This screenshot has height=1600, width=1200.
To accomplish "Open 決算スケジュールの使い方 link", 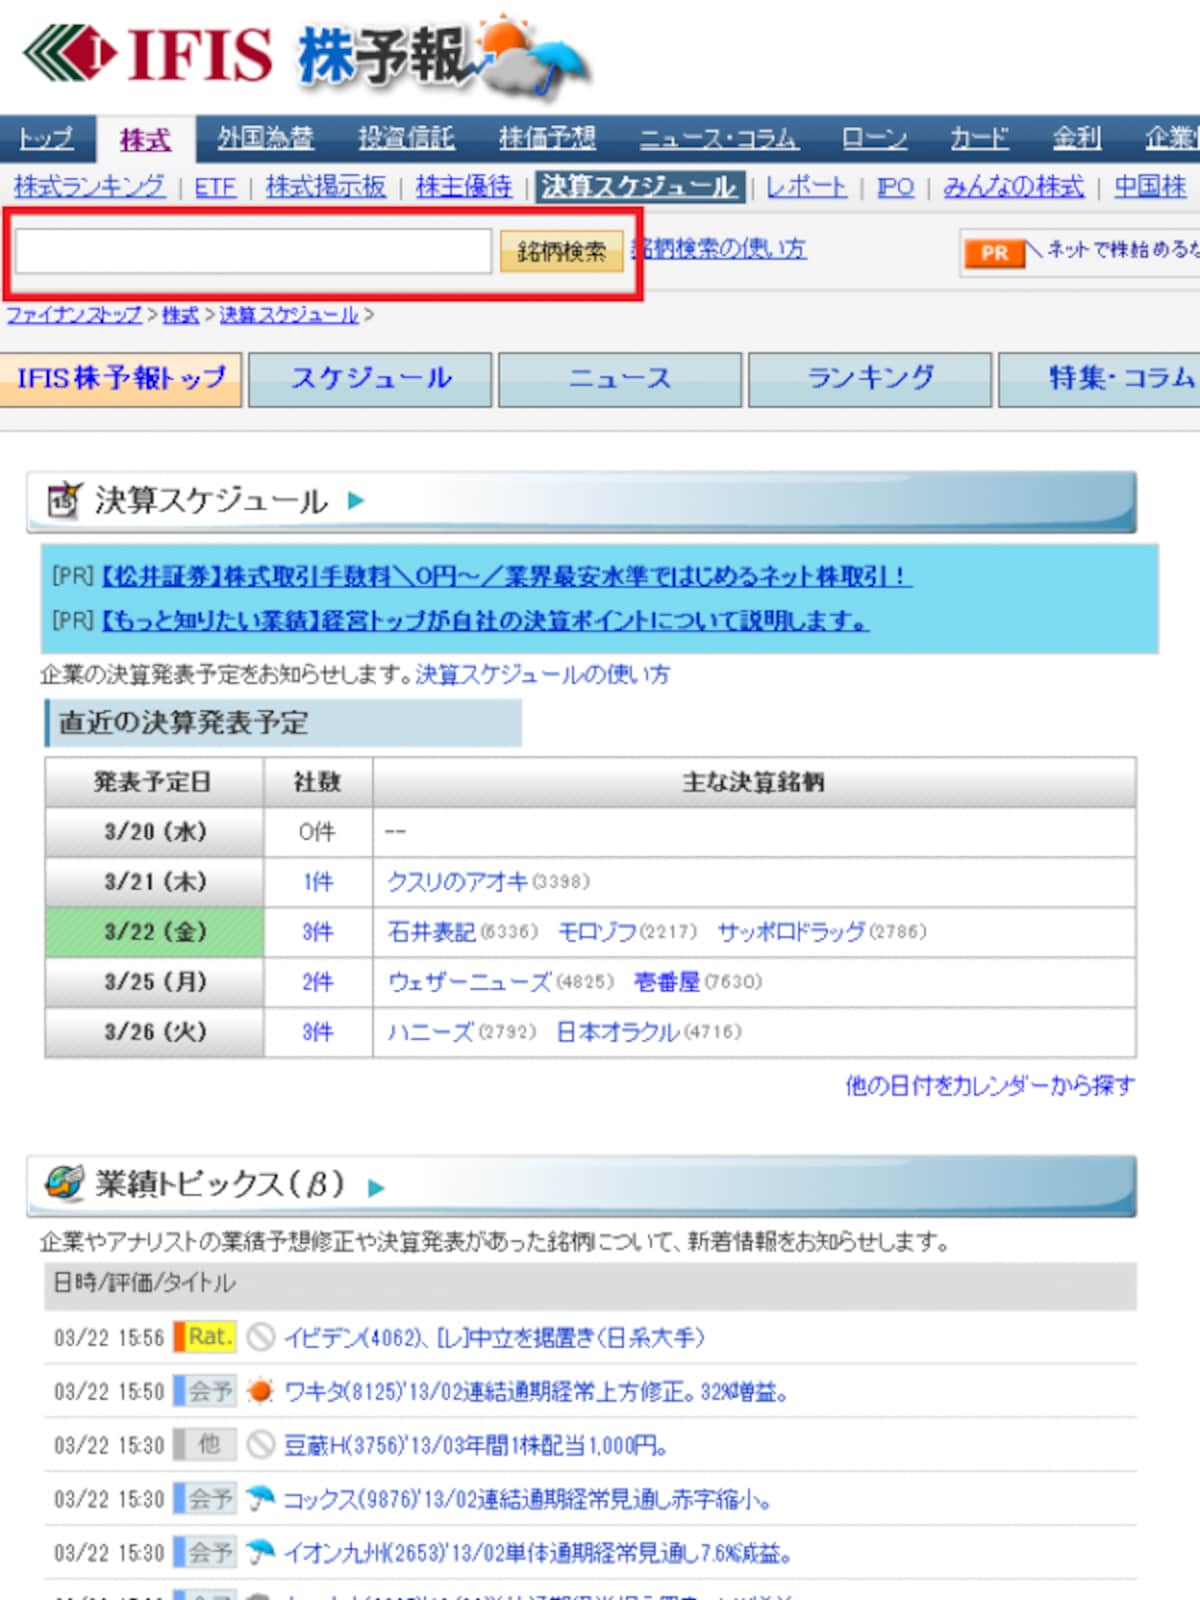I will (543, 675).
